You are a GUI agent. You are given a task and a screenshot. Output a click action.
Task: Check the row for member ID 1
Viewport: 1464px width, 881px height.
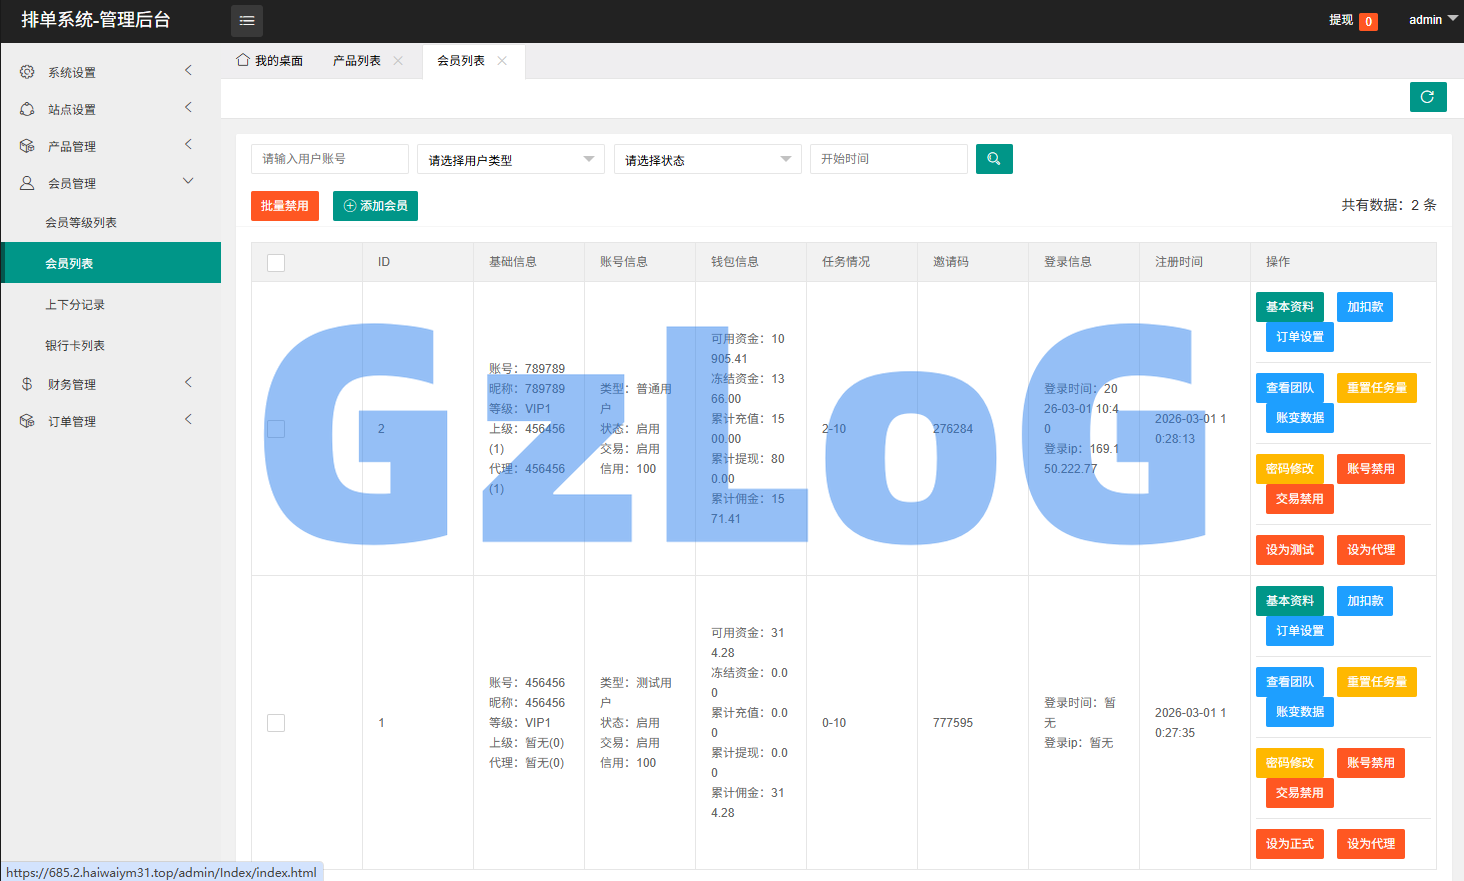[x=276, y=723]
